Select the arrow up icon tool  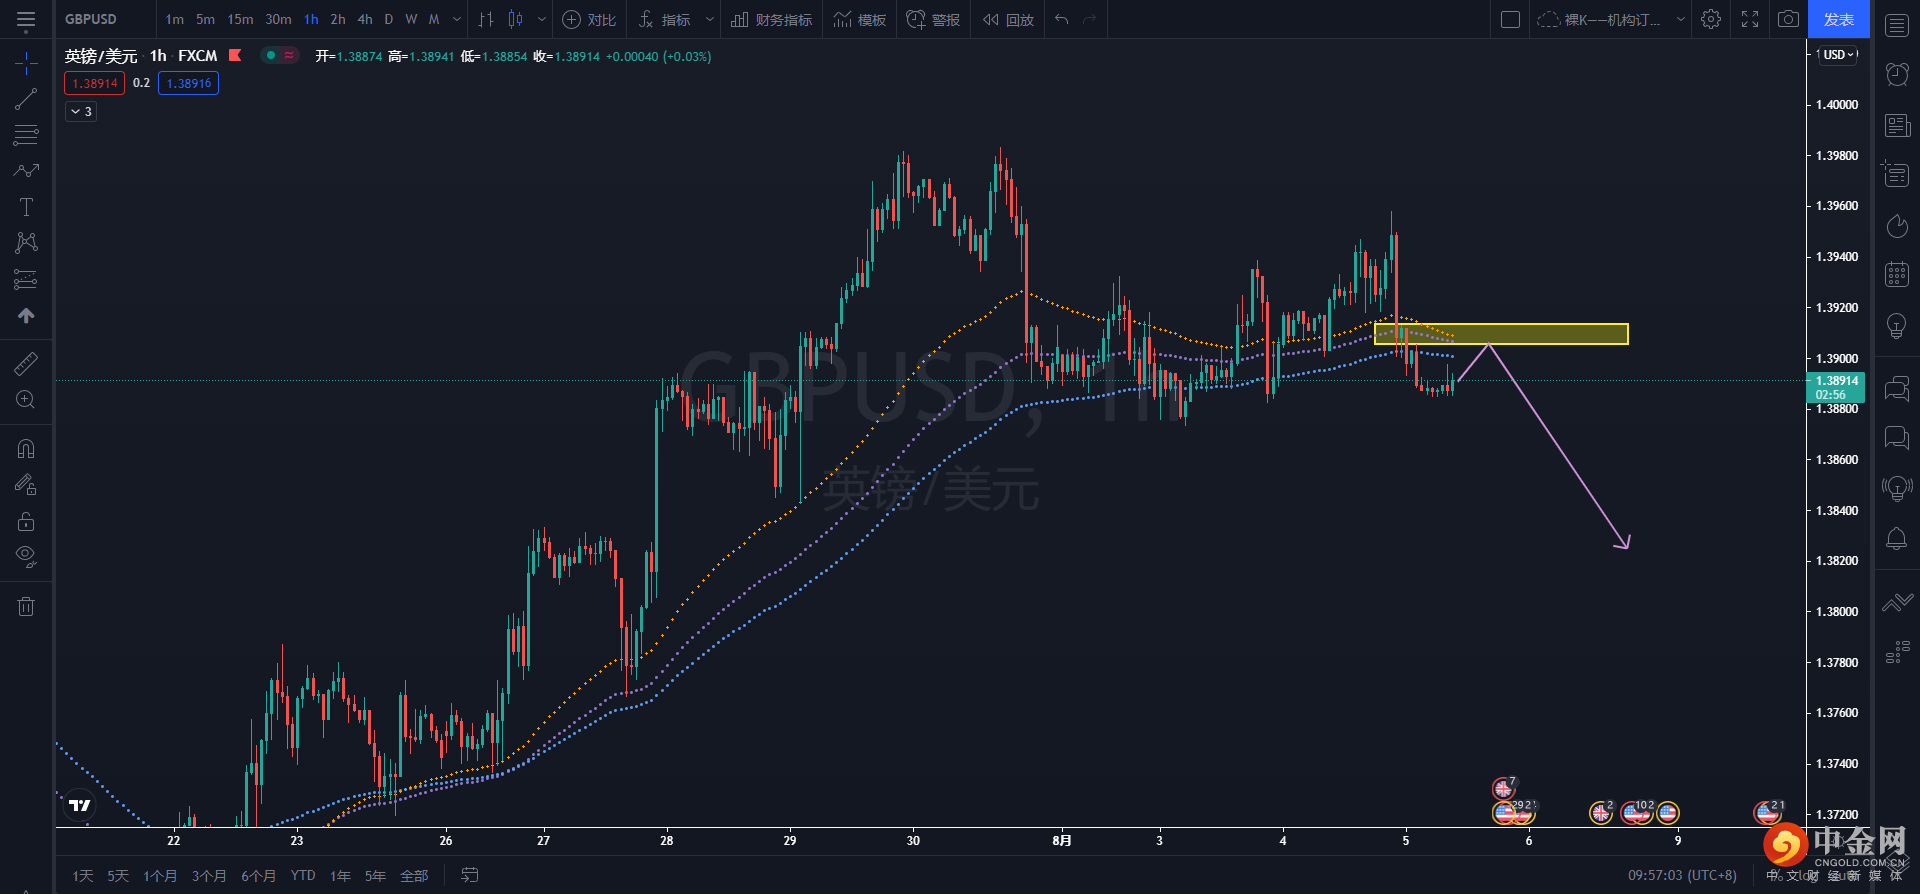26,315
